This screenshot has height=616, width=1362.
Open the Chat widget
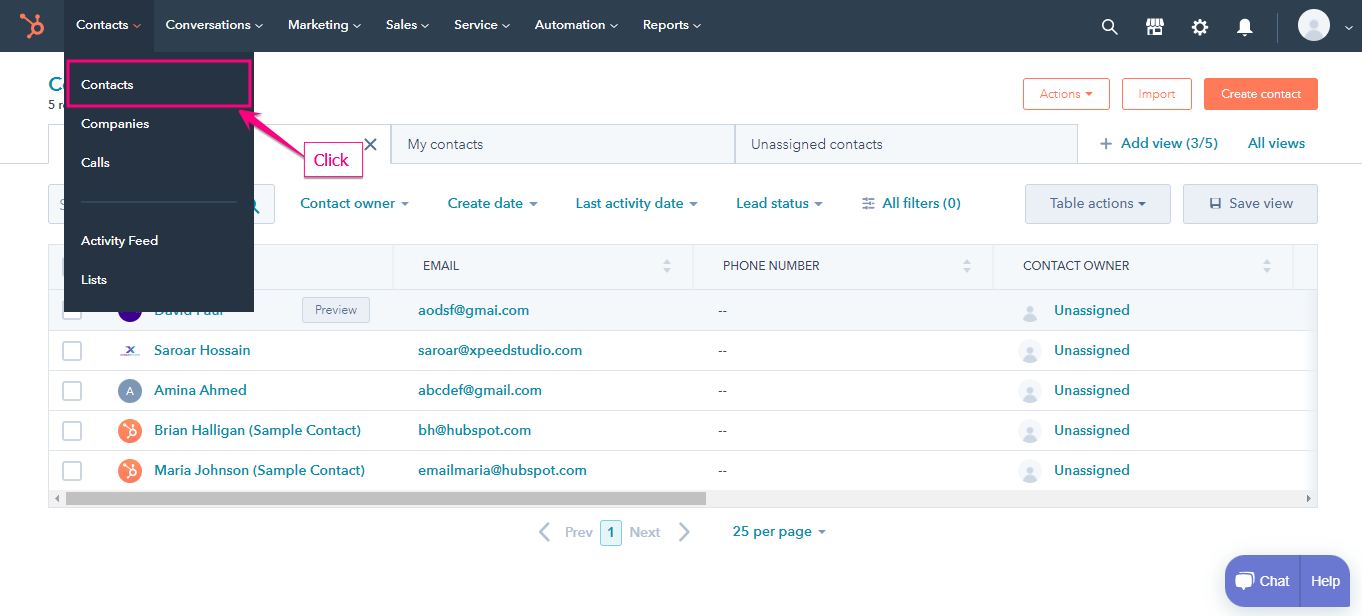click(1261, 580)
